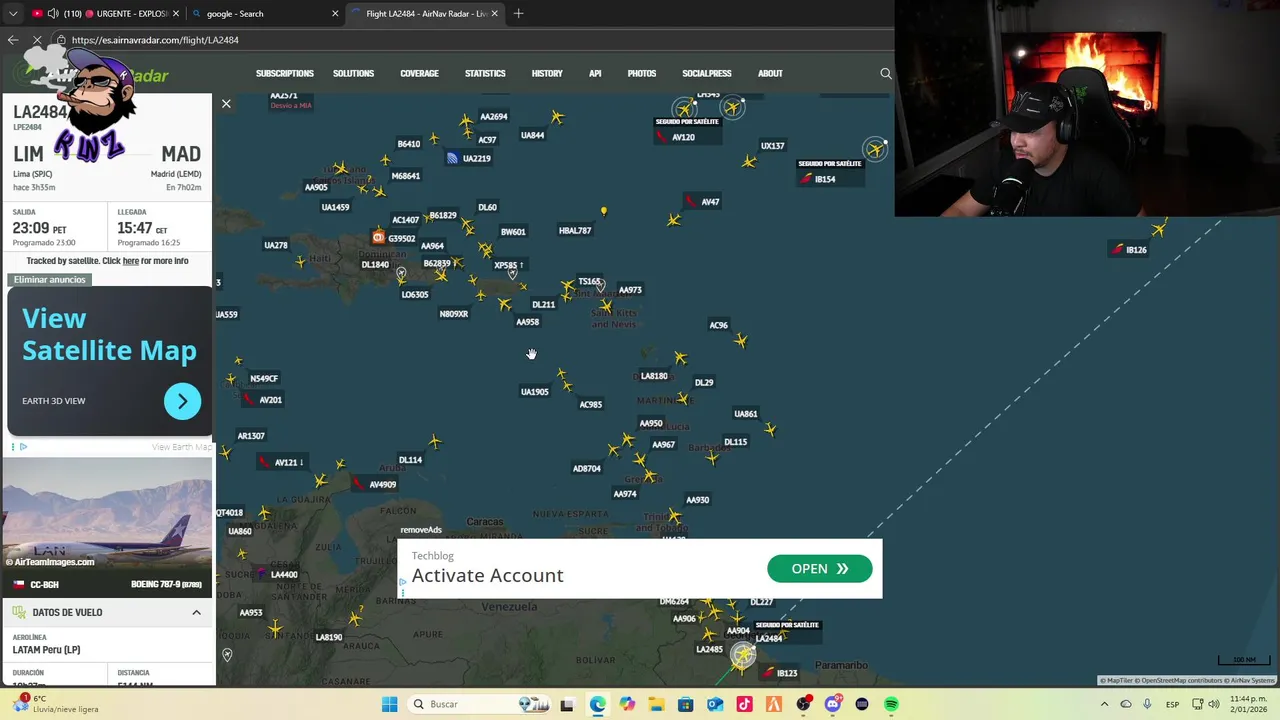Open Microsoft Store from taskbar
This screenshot has width=1280, height=720.
point(685,704)
